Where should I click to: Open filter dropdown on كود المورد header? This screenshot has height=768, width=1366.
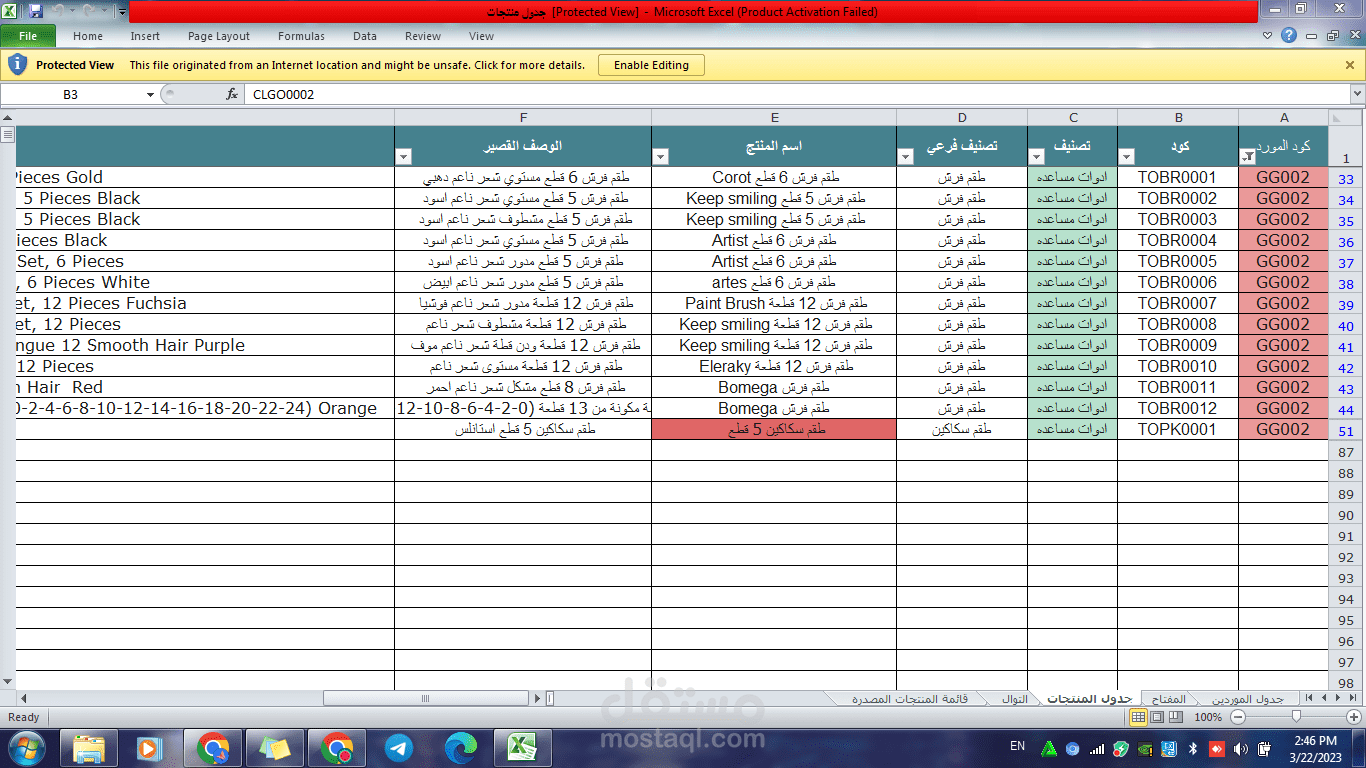pos(1248,156)
